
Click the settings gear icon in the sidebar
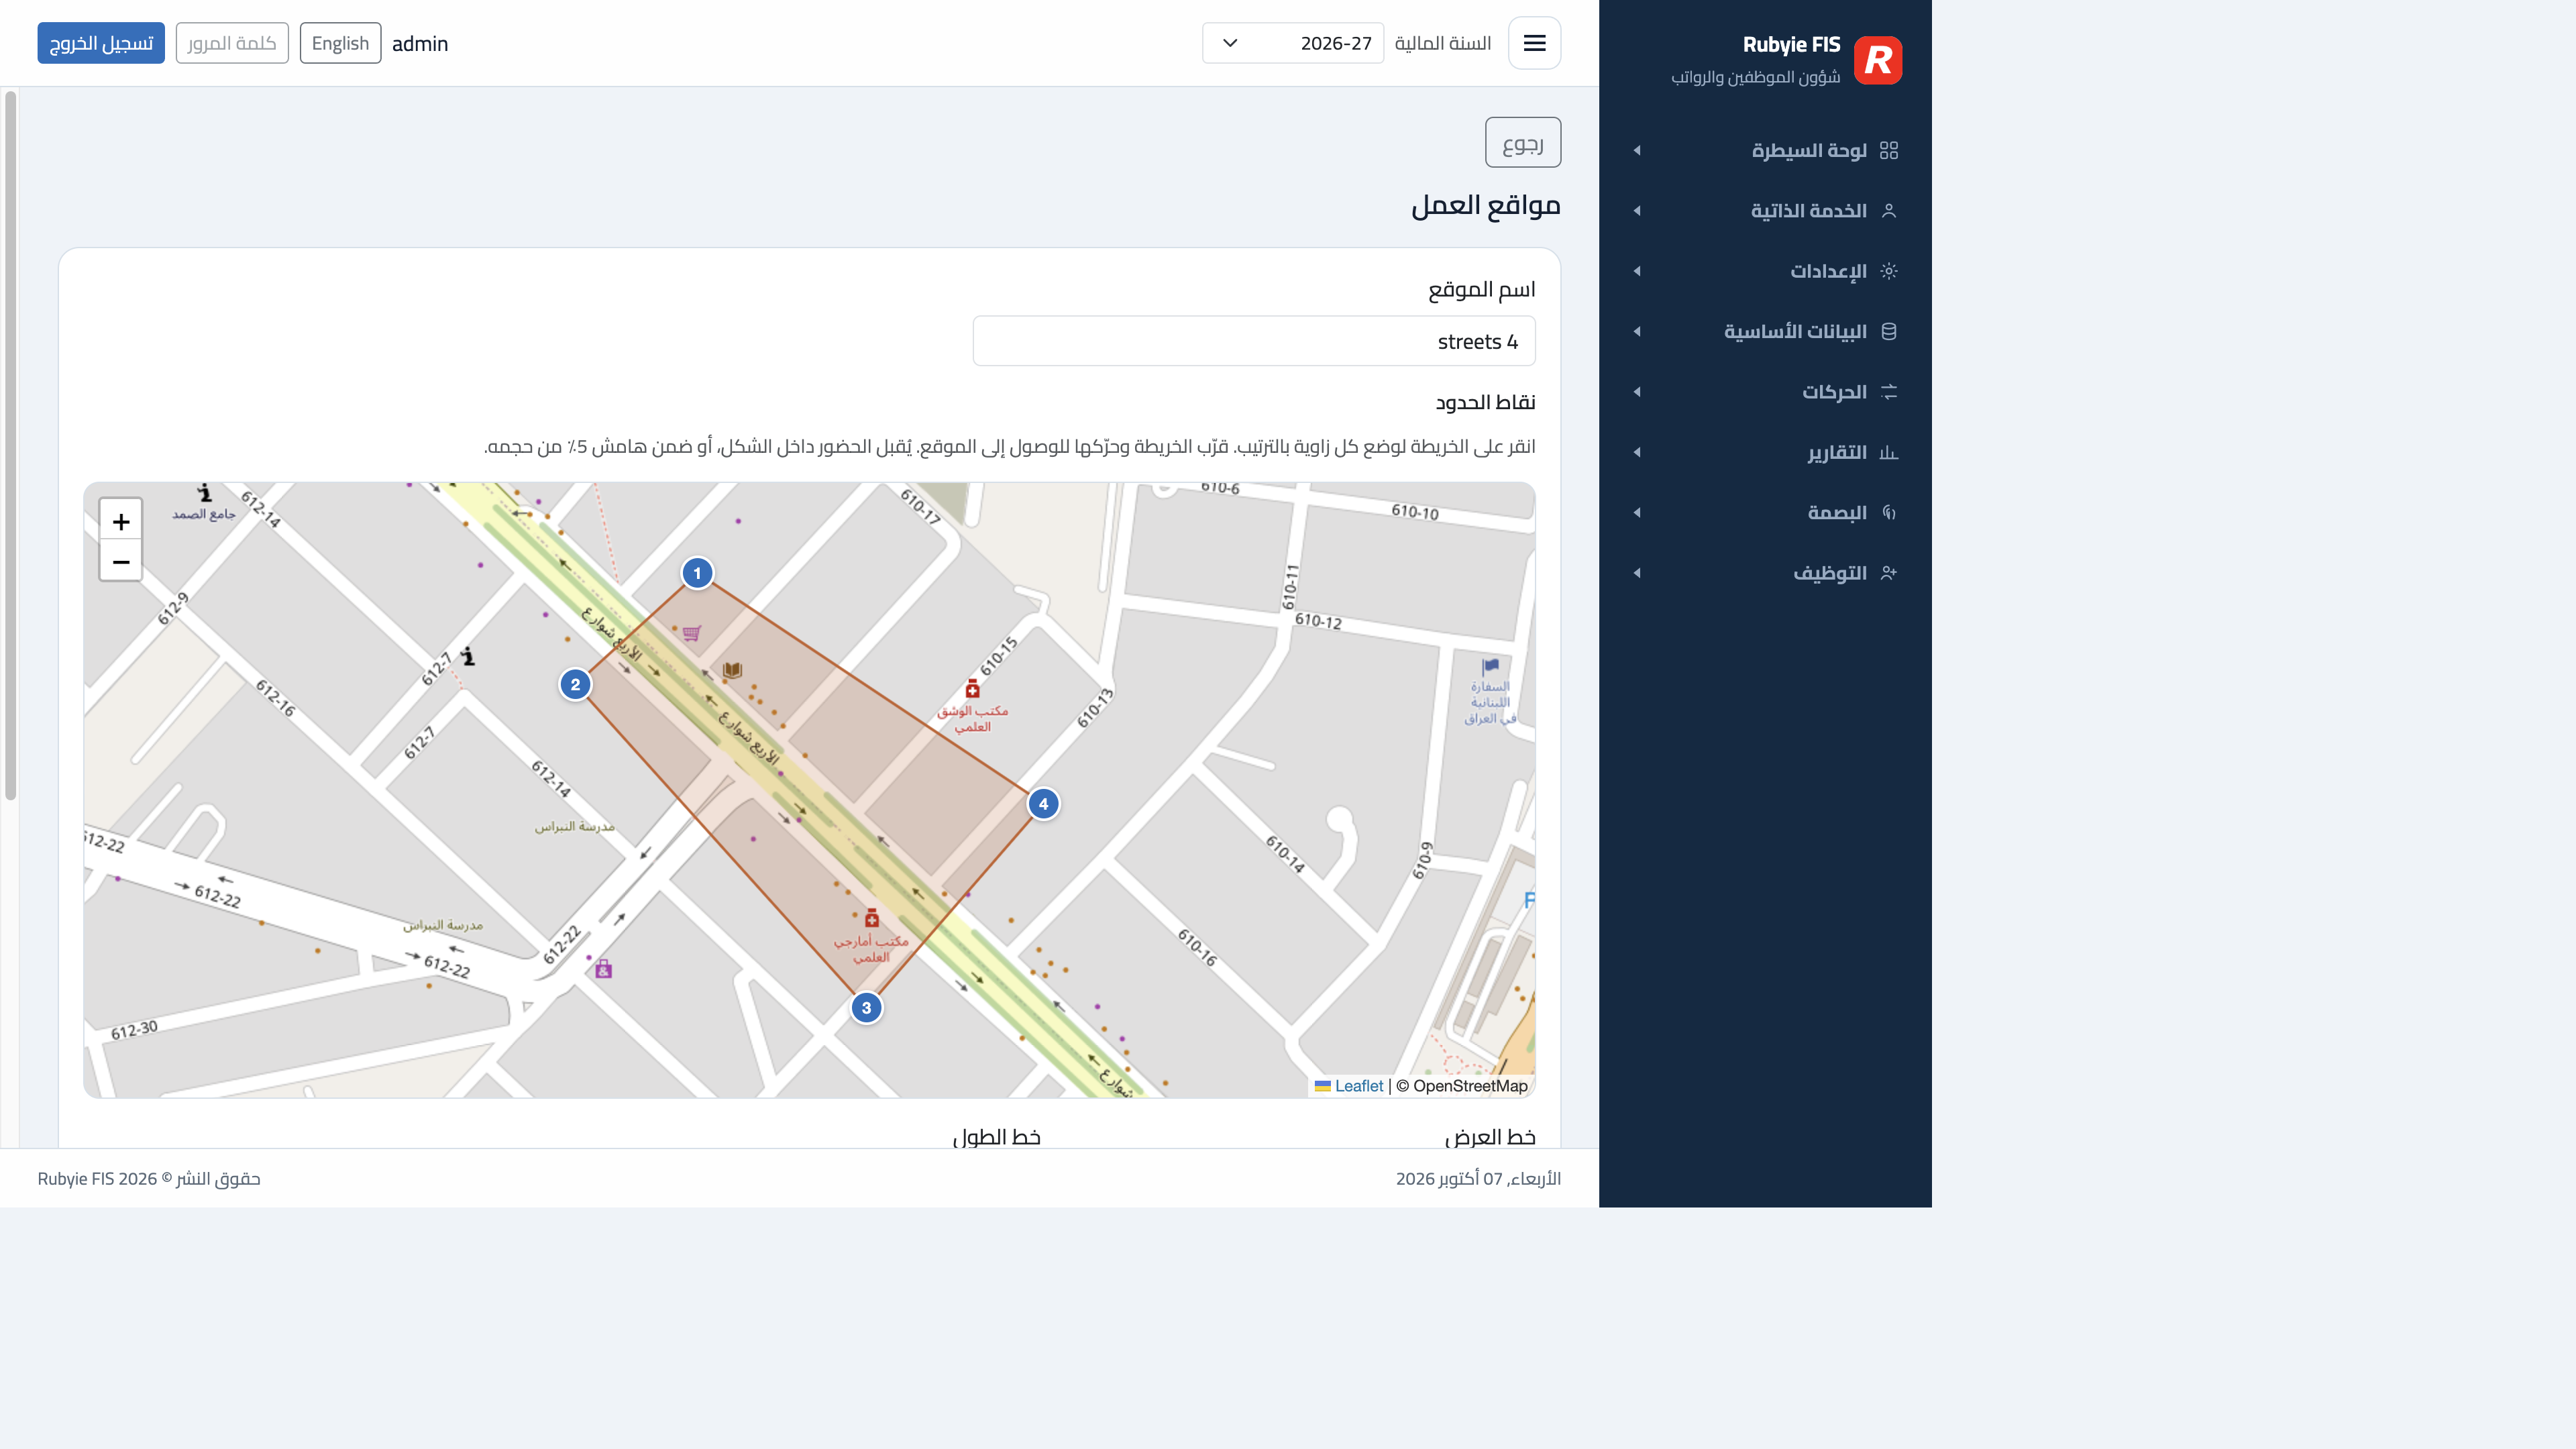click(x=1888, y=271)
